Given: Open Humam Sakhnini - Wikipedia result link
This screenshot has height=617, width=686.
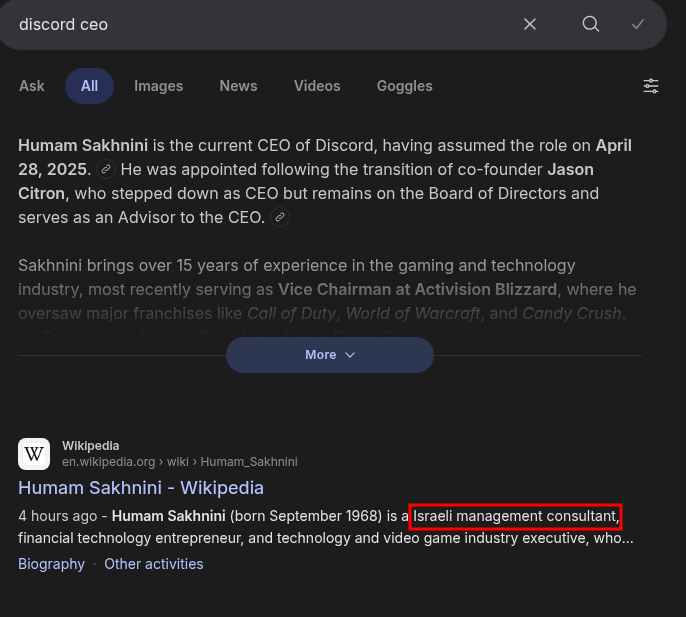Looking at the screenshot, I should [x=141, y=487].
